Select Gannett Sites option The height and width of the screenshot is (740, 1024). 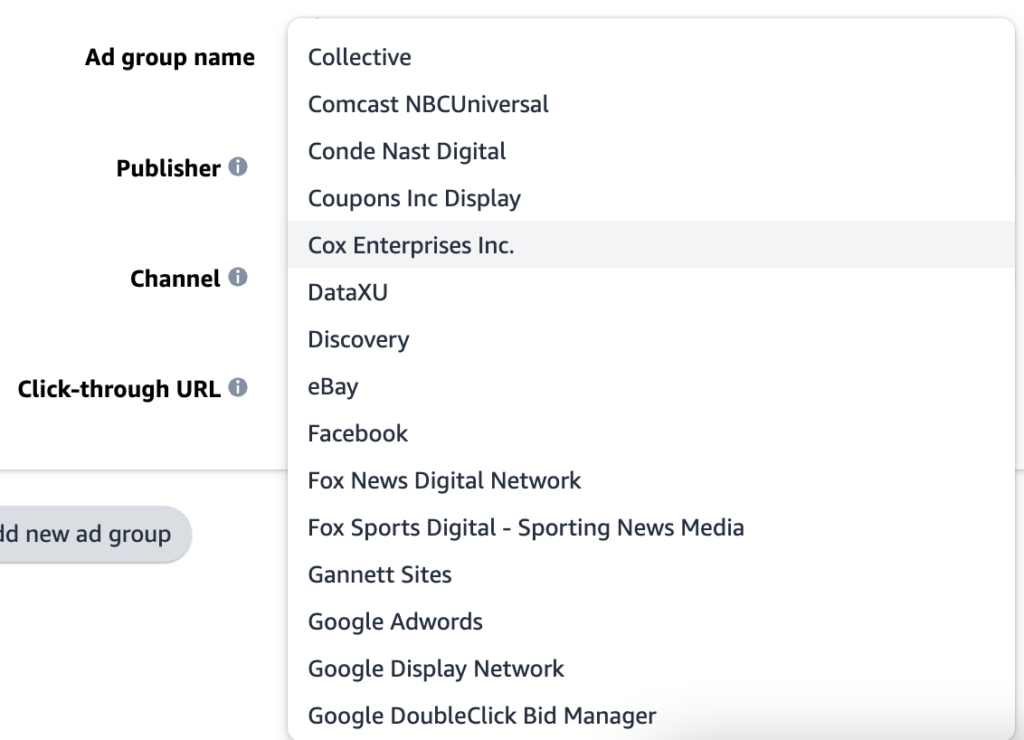pyautogui.click(x=380, y=574)
